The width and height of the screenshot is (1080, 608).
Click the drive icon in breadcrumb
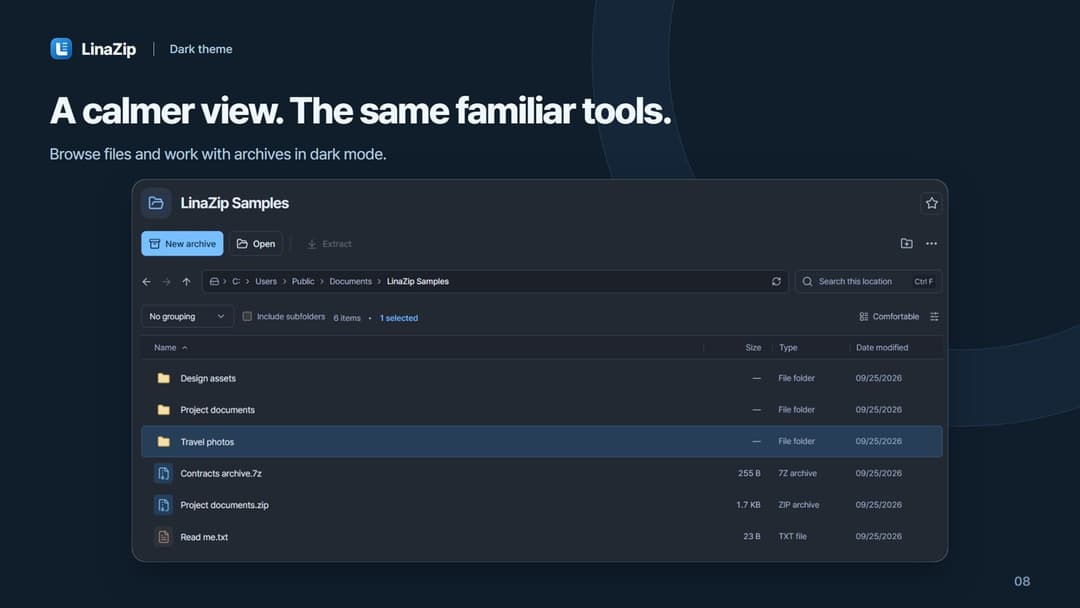tap(214, 282)
